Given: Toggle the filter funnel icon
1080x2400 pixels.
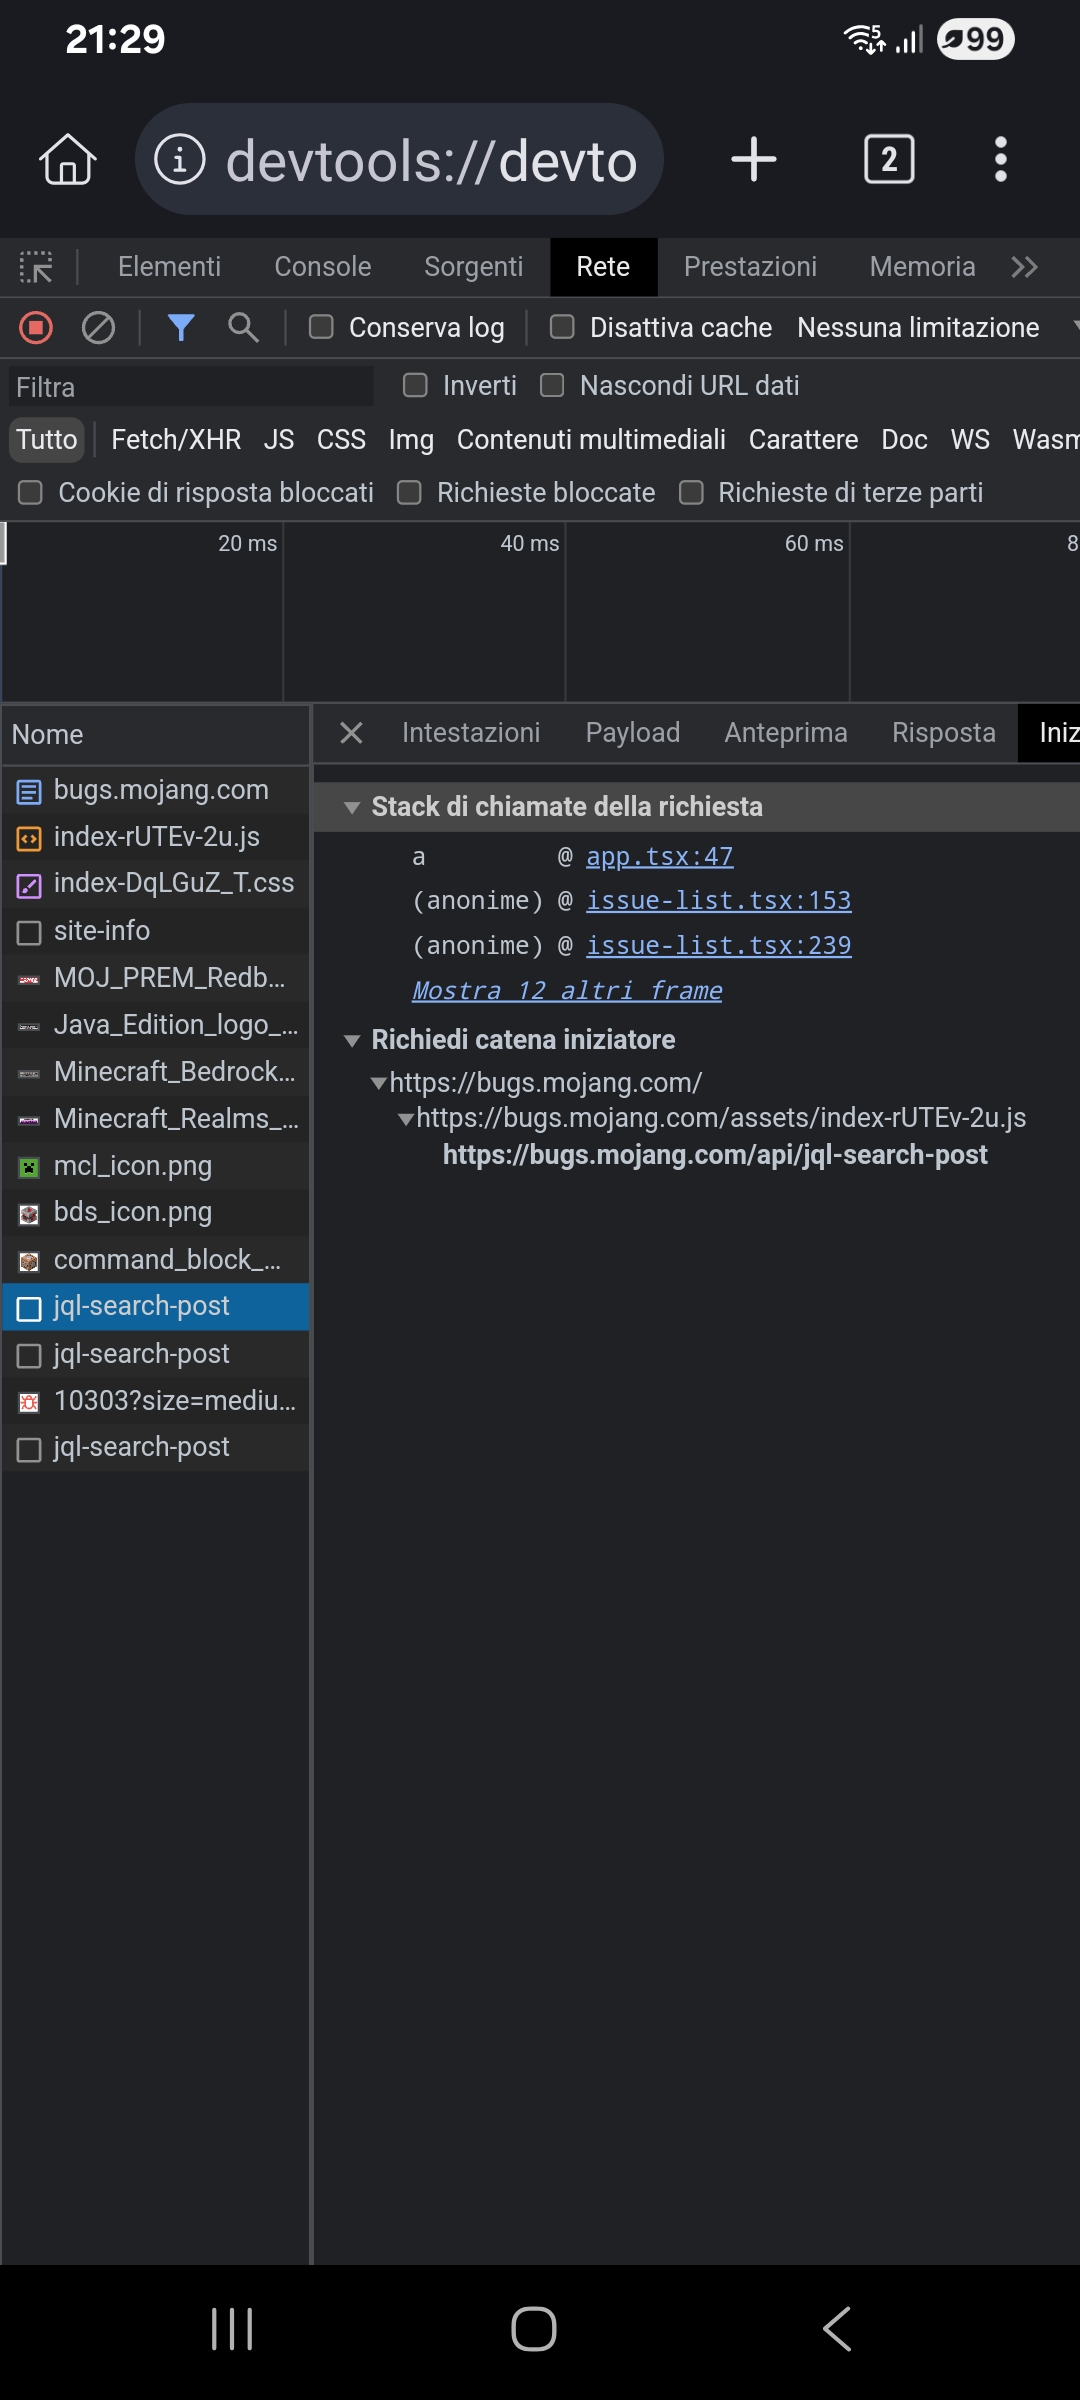Looking at the screenshot, I should (x=181, y=328).
